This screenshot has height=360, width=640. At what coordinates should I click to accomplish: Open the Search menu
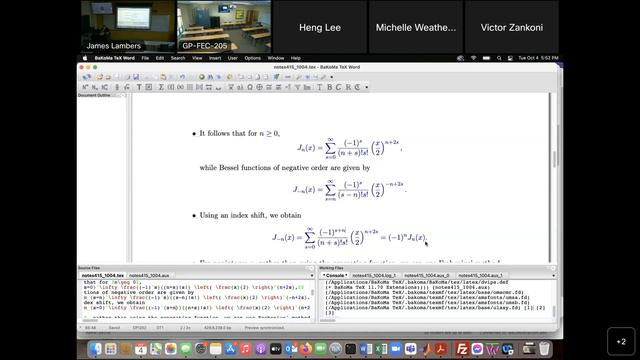pyautogui.click(x=178, y=58)
